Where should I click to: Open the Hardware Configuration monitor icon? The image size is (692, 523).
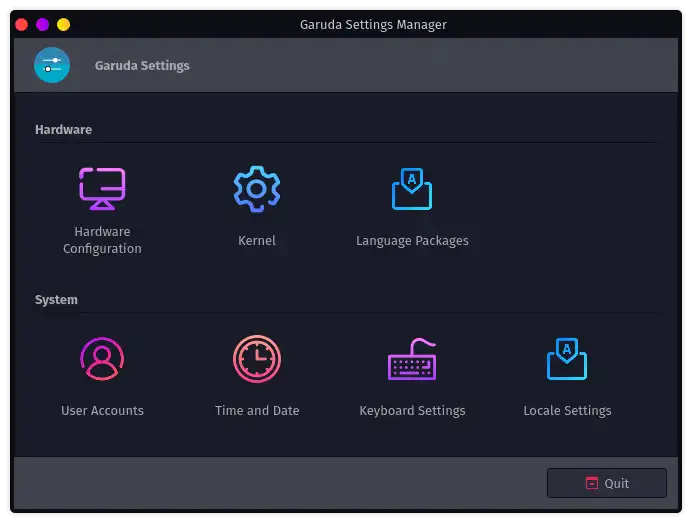point(102,189)
